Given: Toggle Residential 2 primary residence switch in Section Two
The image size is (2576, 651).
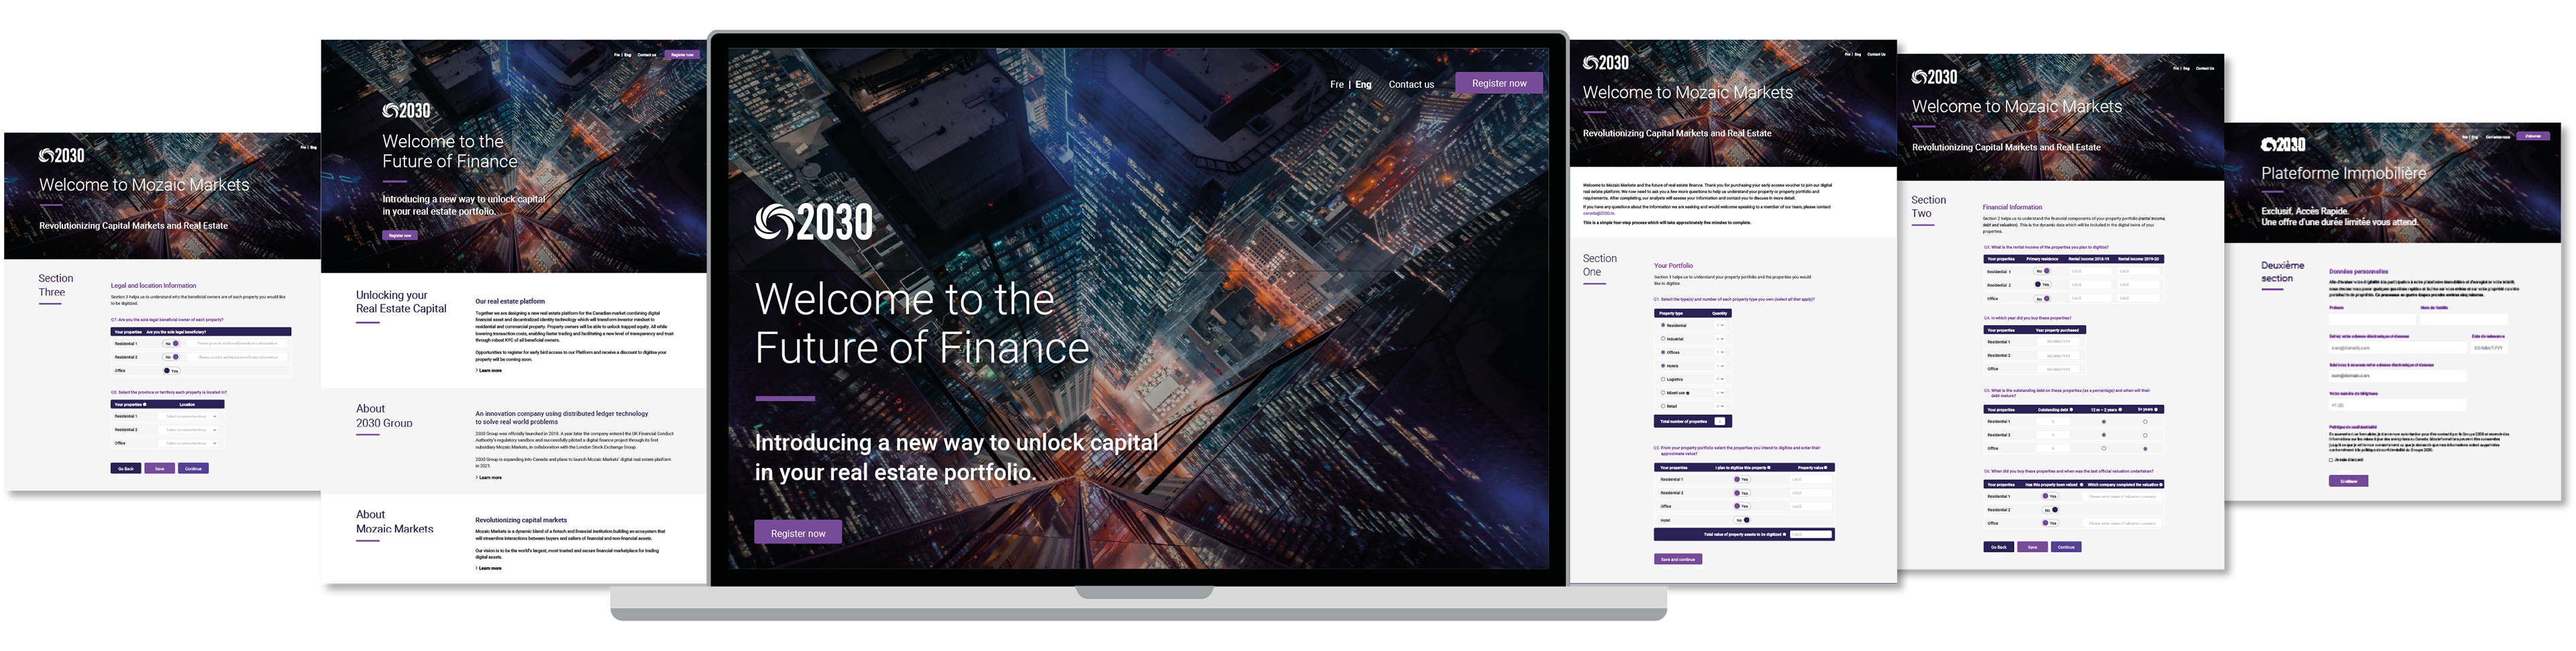Looking at the screenshot, I should pyautogui.click(x=2043, y=284).
